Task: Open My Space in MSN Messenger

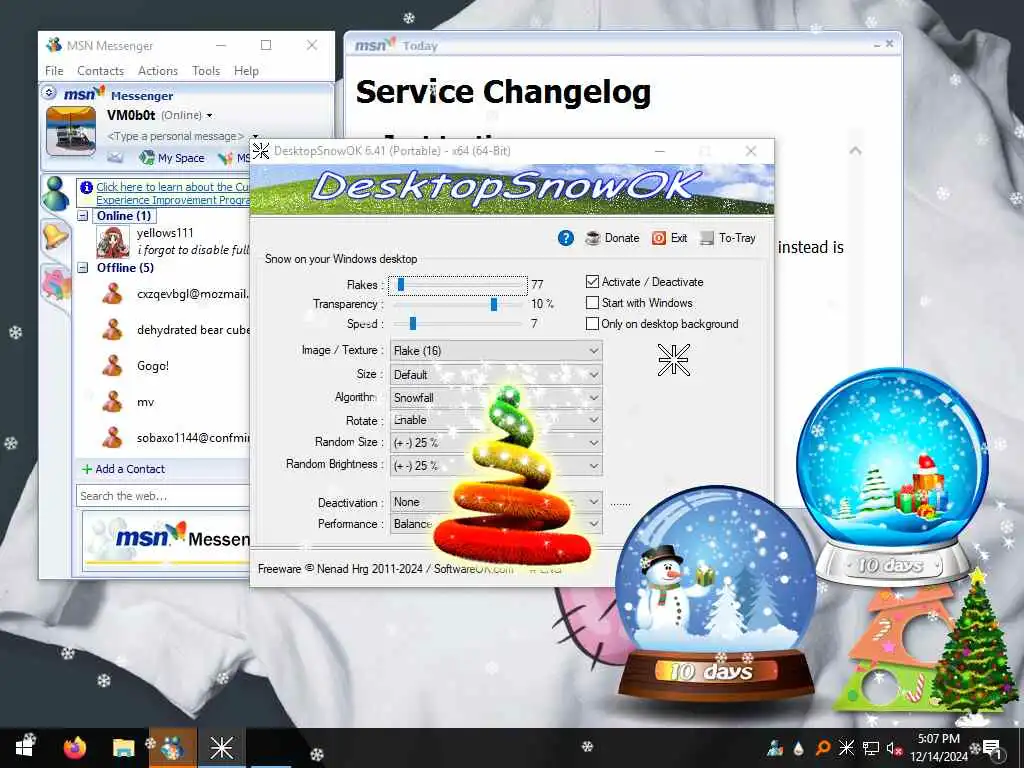Action: point(172,157)
